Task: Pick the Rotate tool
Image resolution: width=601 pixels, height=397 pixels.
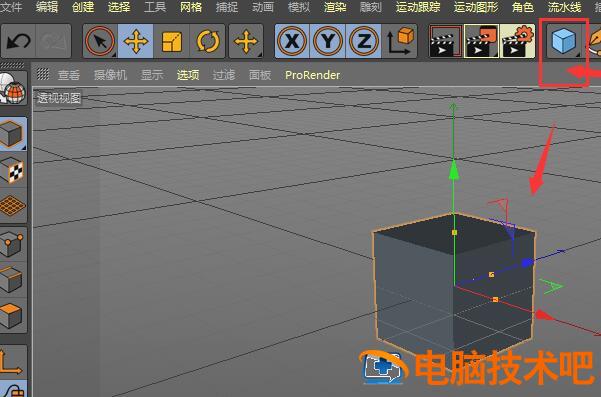Action: click(207, 41)
